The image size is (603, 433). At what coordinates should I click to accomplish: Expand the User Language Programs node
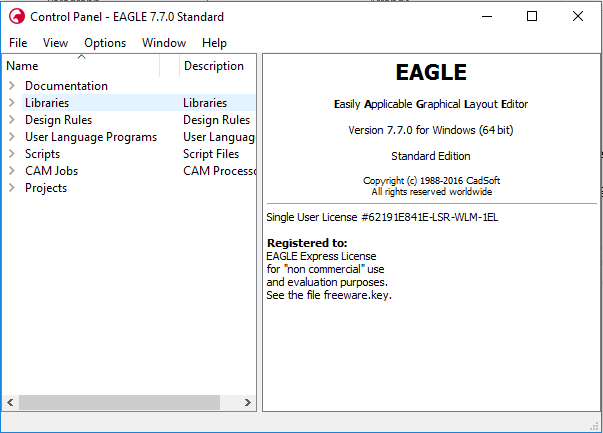tap(12, 137)
